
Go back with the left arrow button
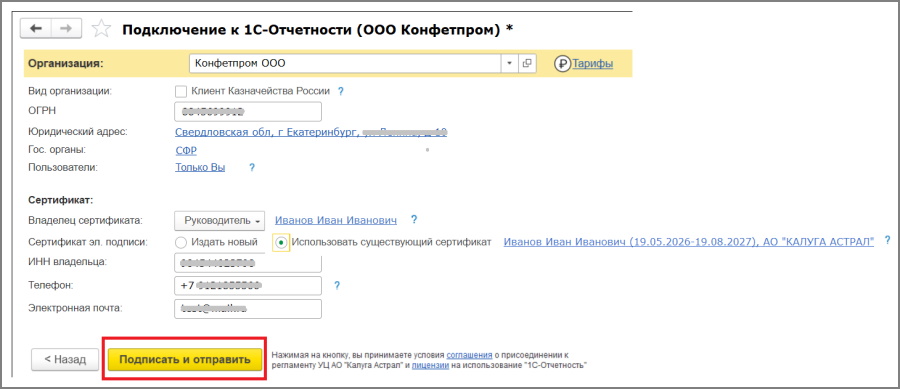click(36, 29)
